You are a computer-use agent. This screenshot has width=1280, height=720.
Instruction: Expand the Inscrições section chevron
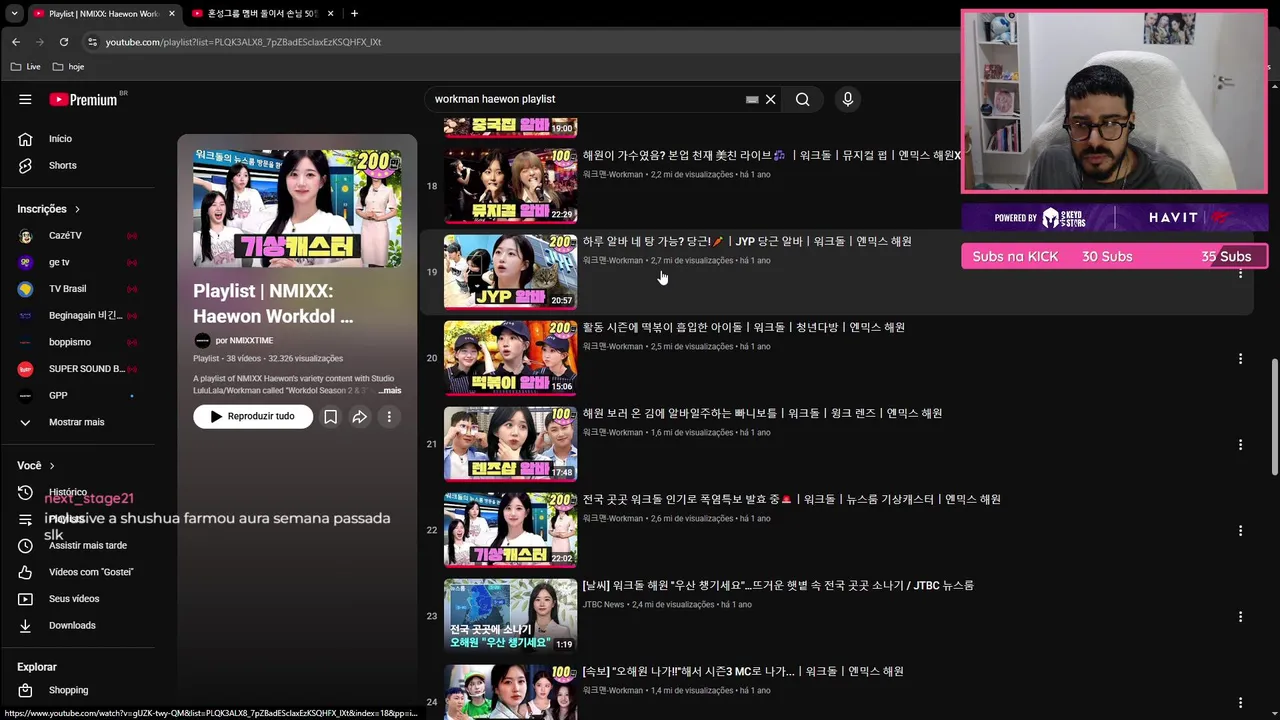(77, 209)
